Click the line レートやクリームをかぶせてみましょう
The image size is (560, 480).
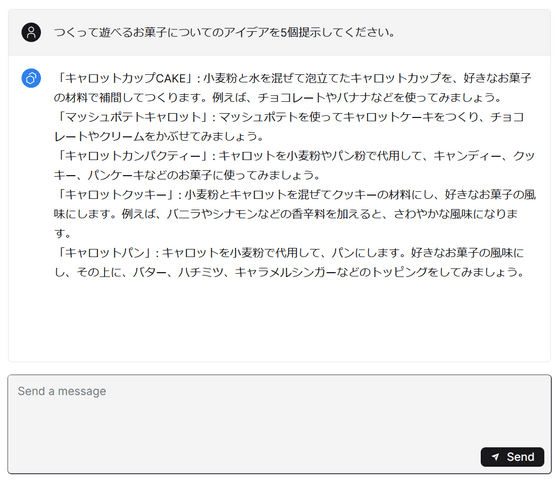pos(159,136)
